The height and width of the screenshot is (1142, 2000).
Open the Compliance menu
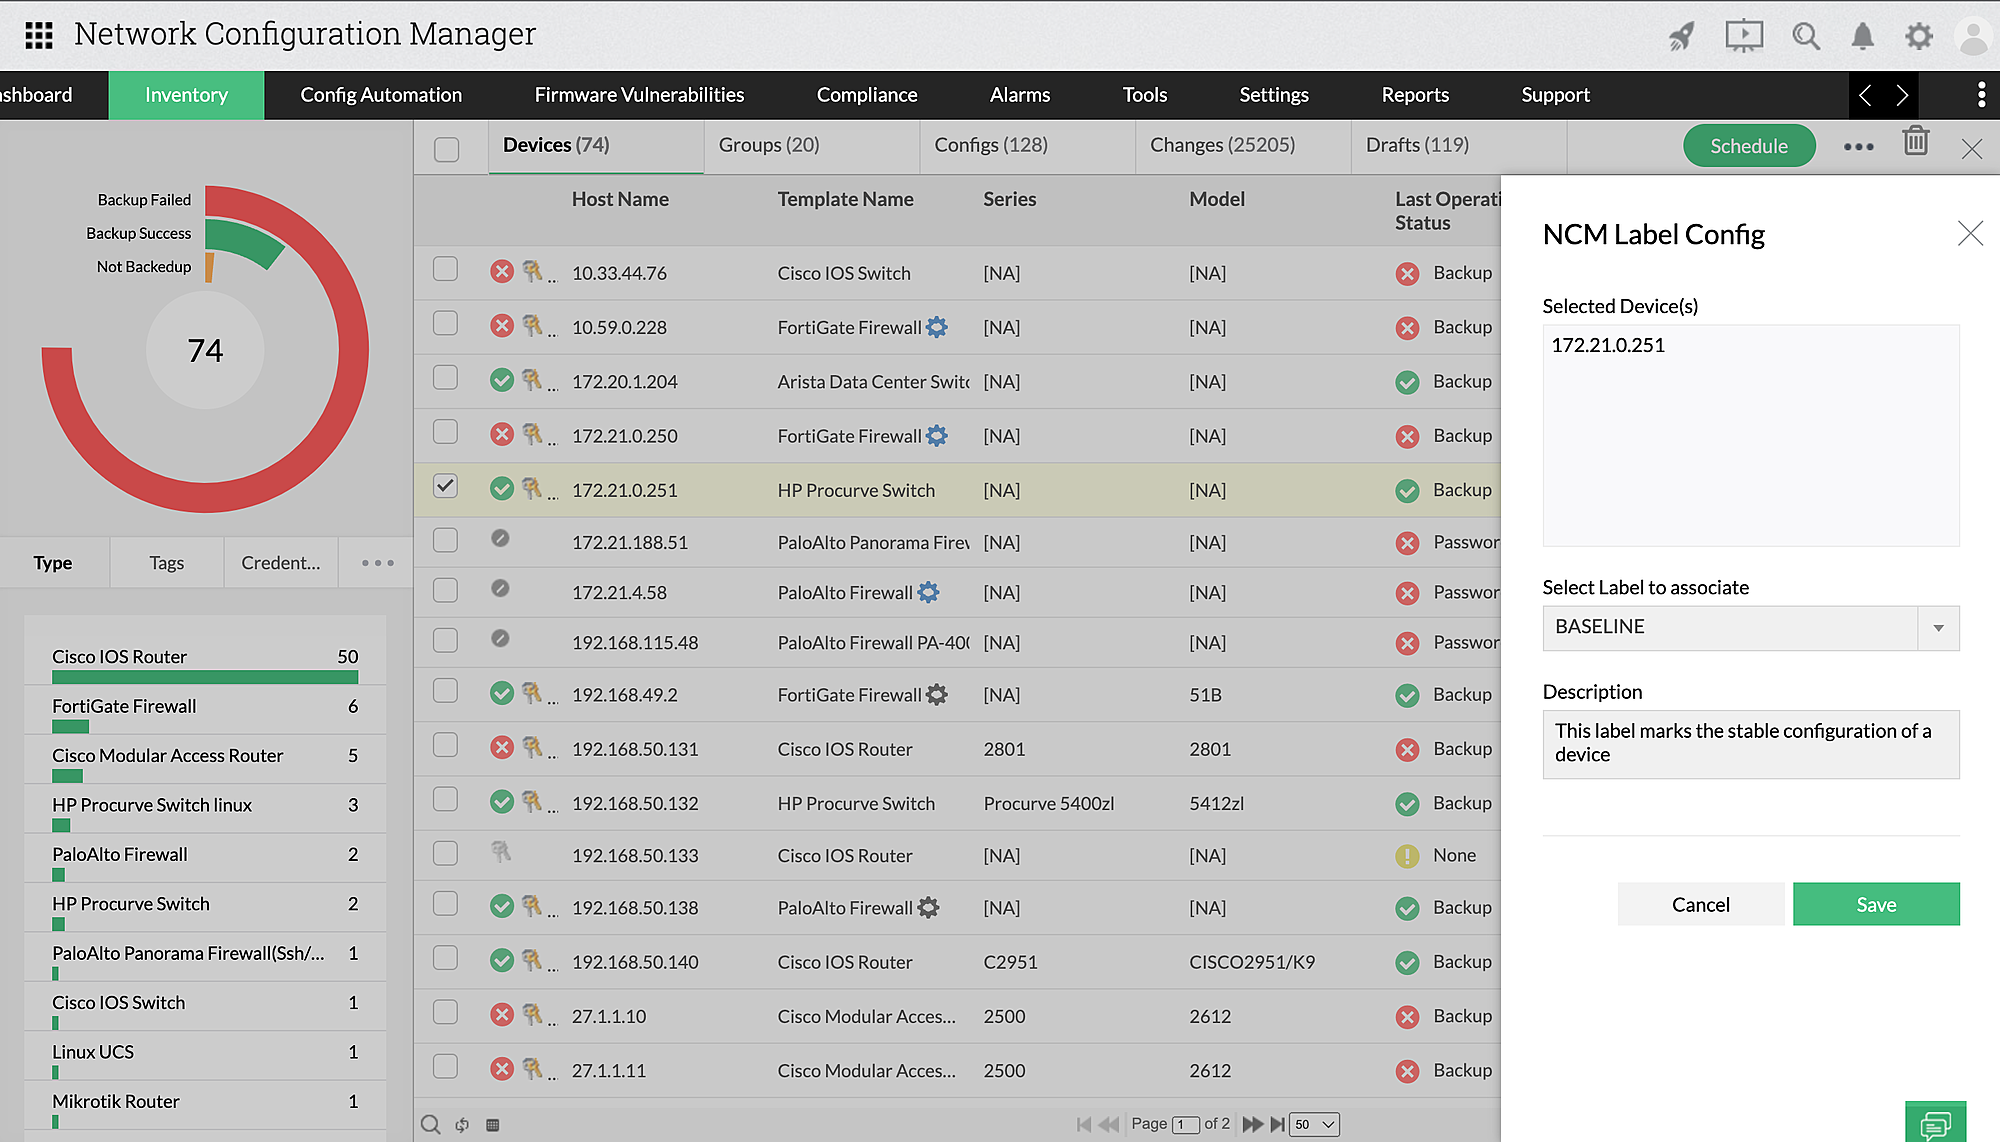click(x=866, y=95)
